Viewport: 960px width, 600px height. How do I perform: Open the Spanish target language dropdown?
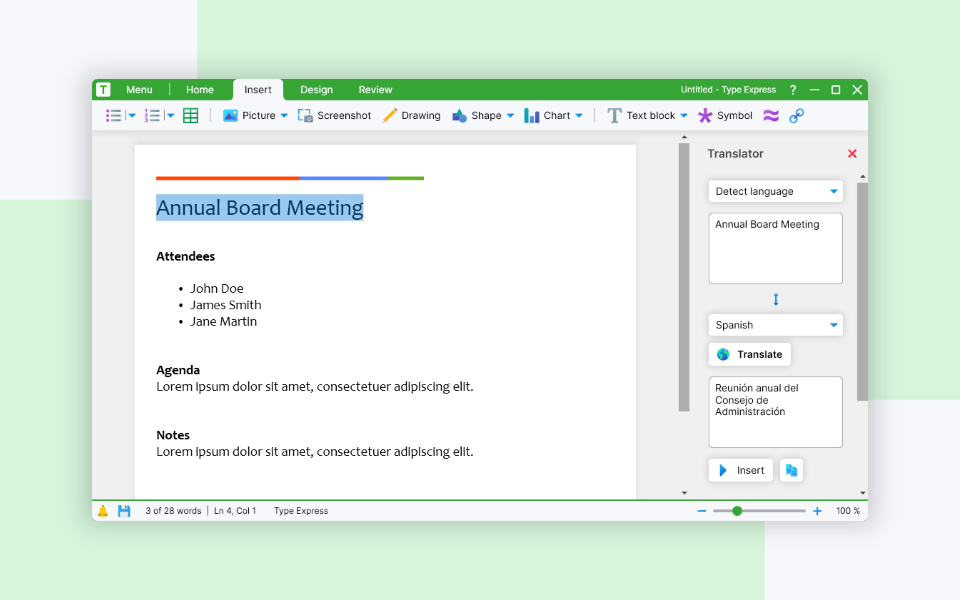click(x=776, y=325)
